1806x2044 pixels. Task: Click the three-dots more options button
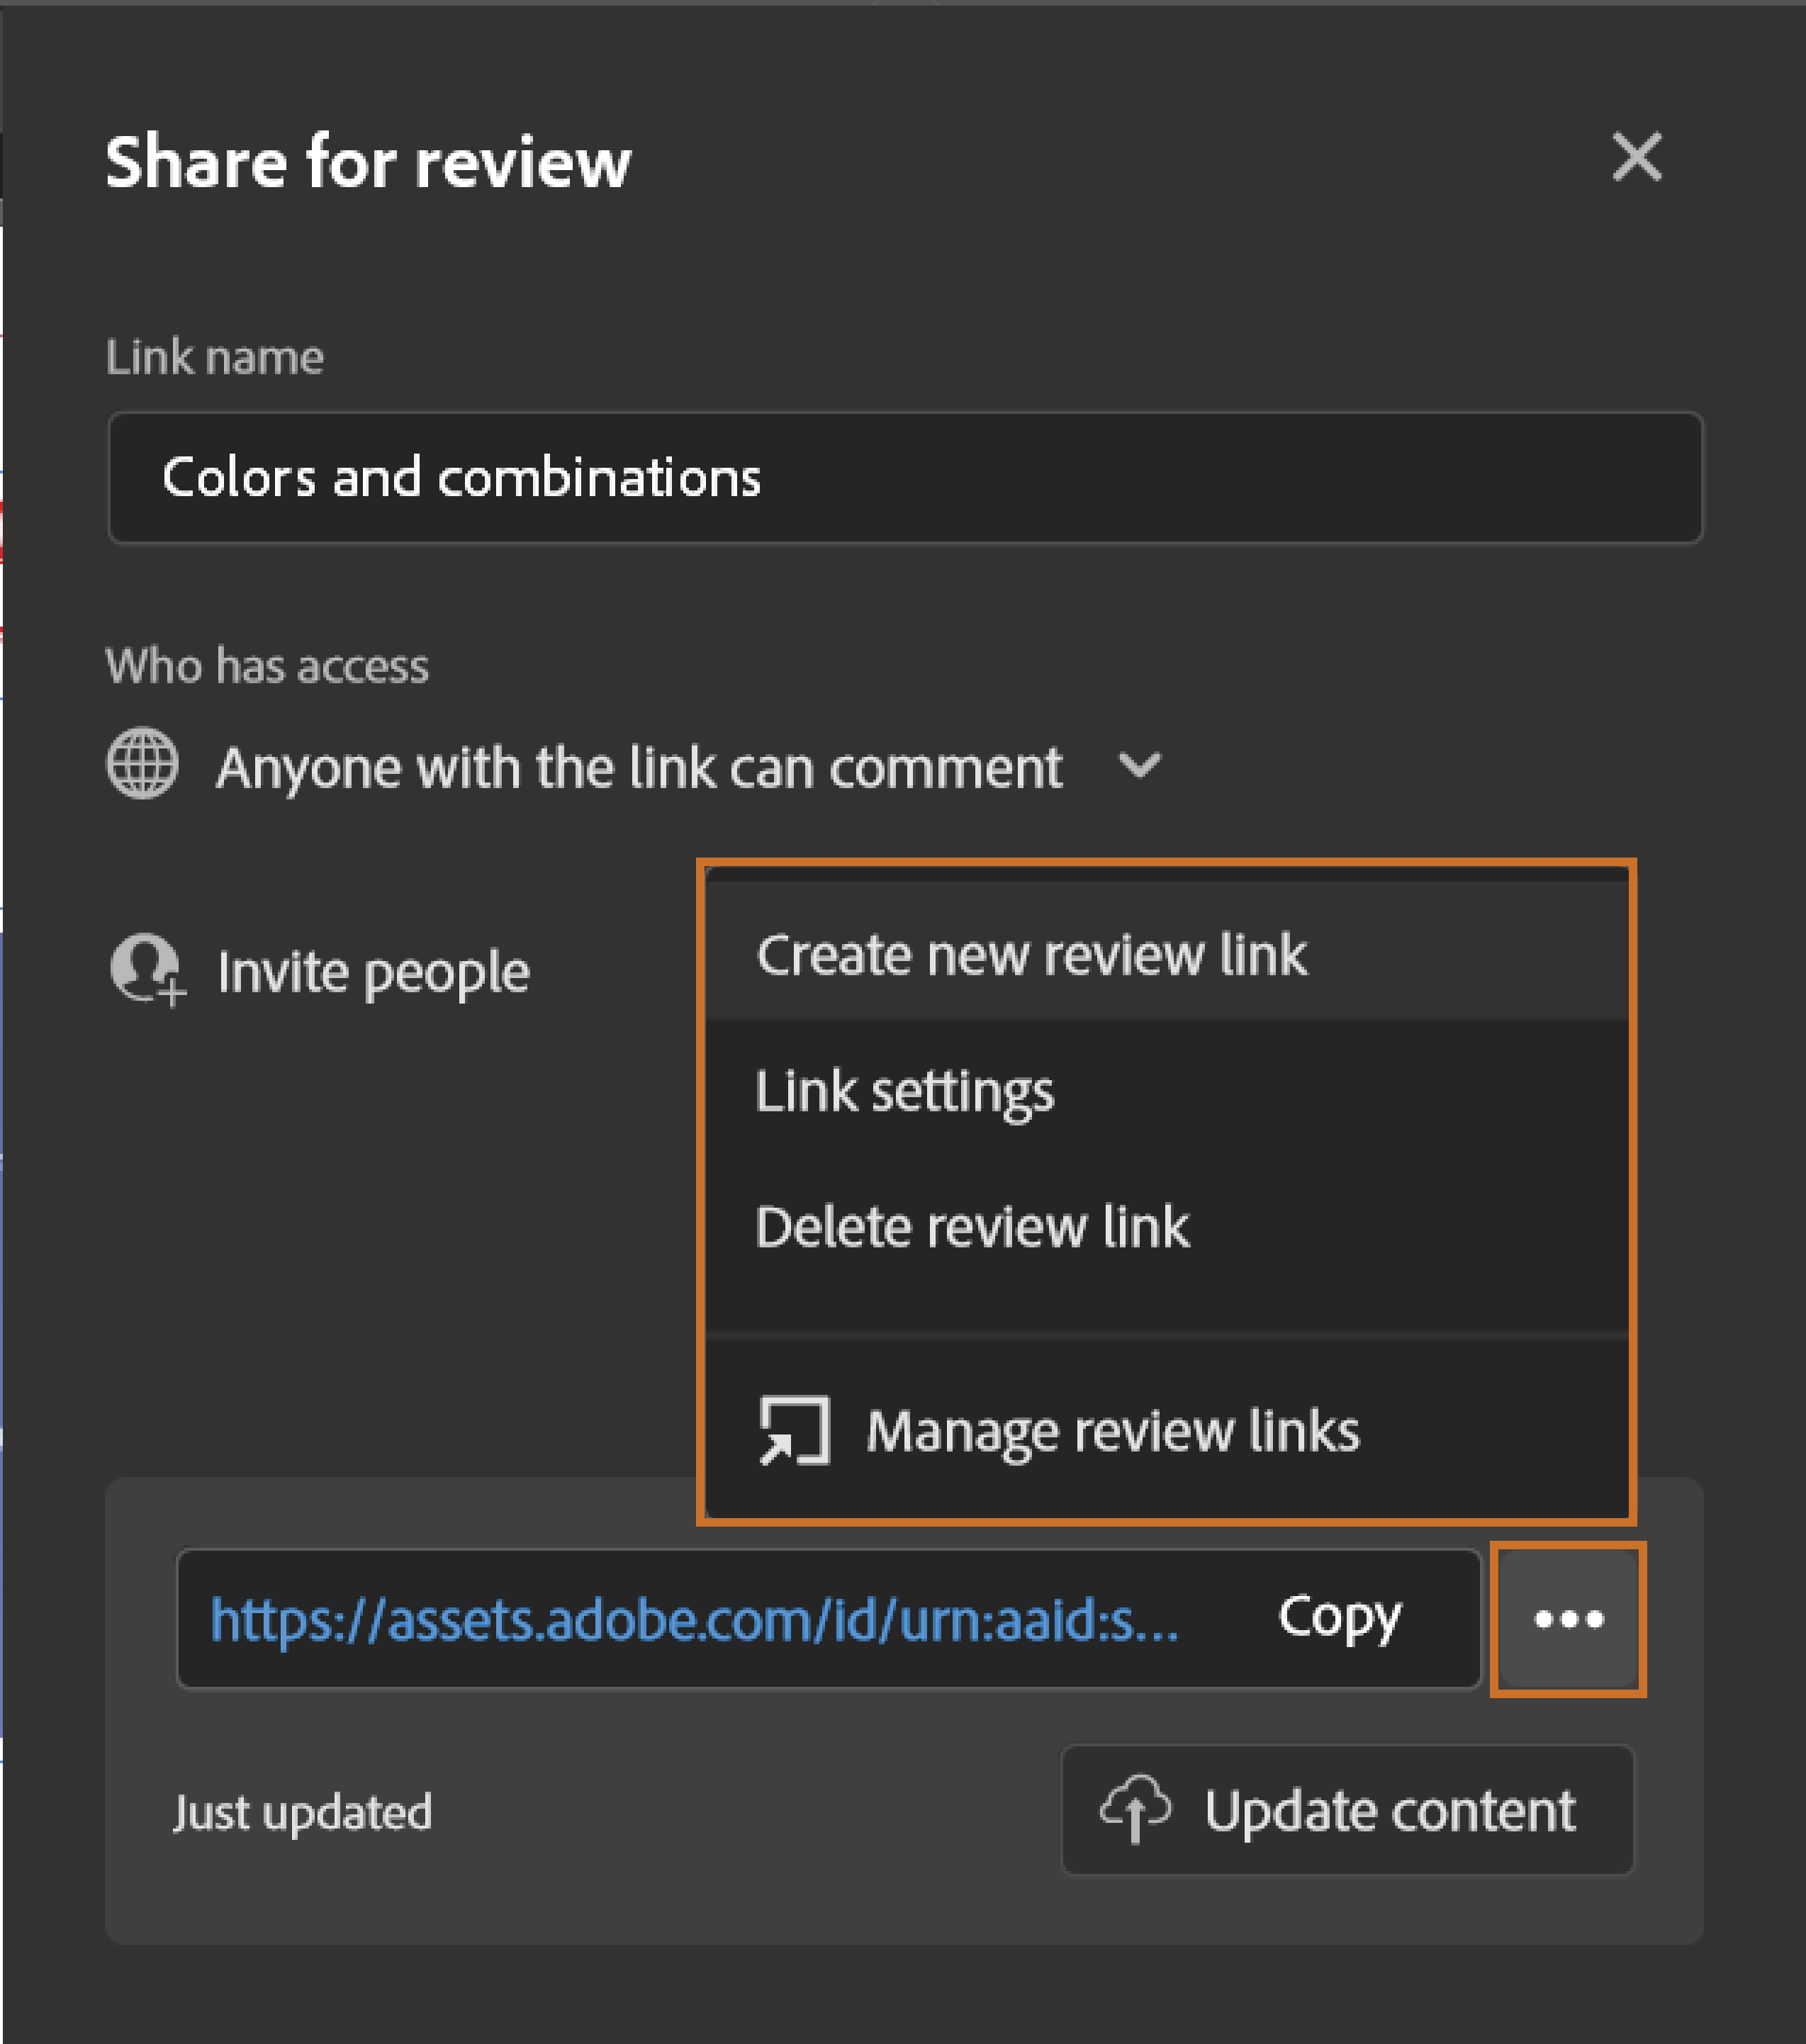(1567, 1619)
